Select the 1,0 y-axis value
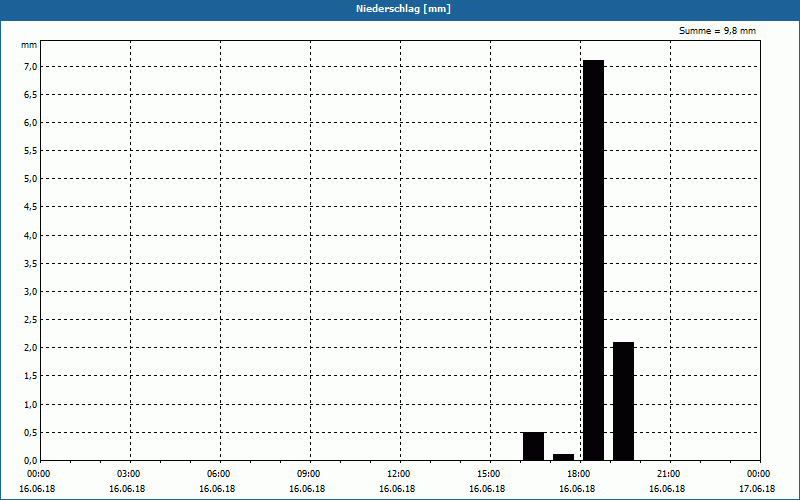This screenshot has height=500, width=800. pos(30,404)
